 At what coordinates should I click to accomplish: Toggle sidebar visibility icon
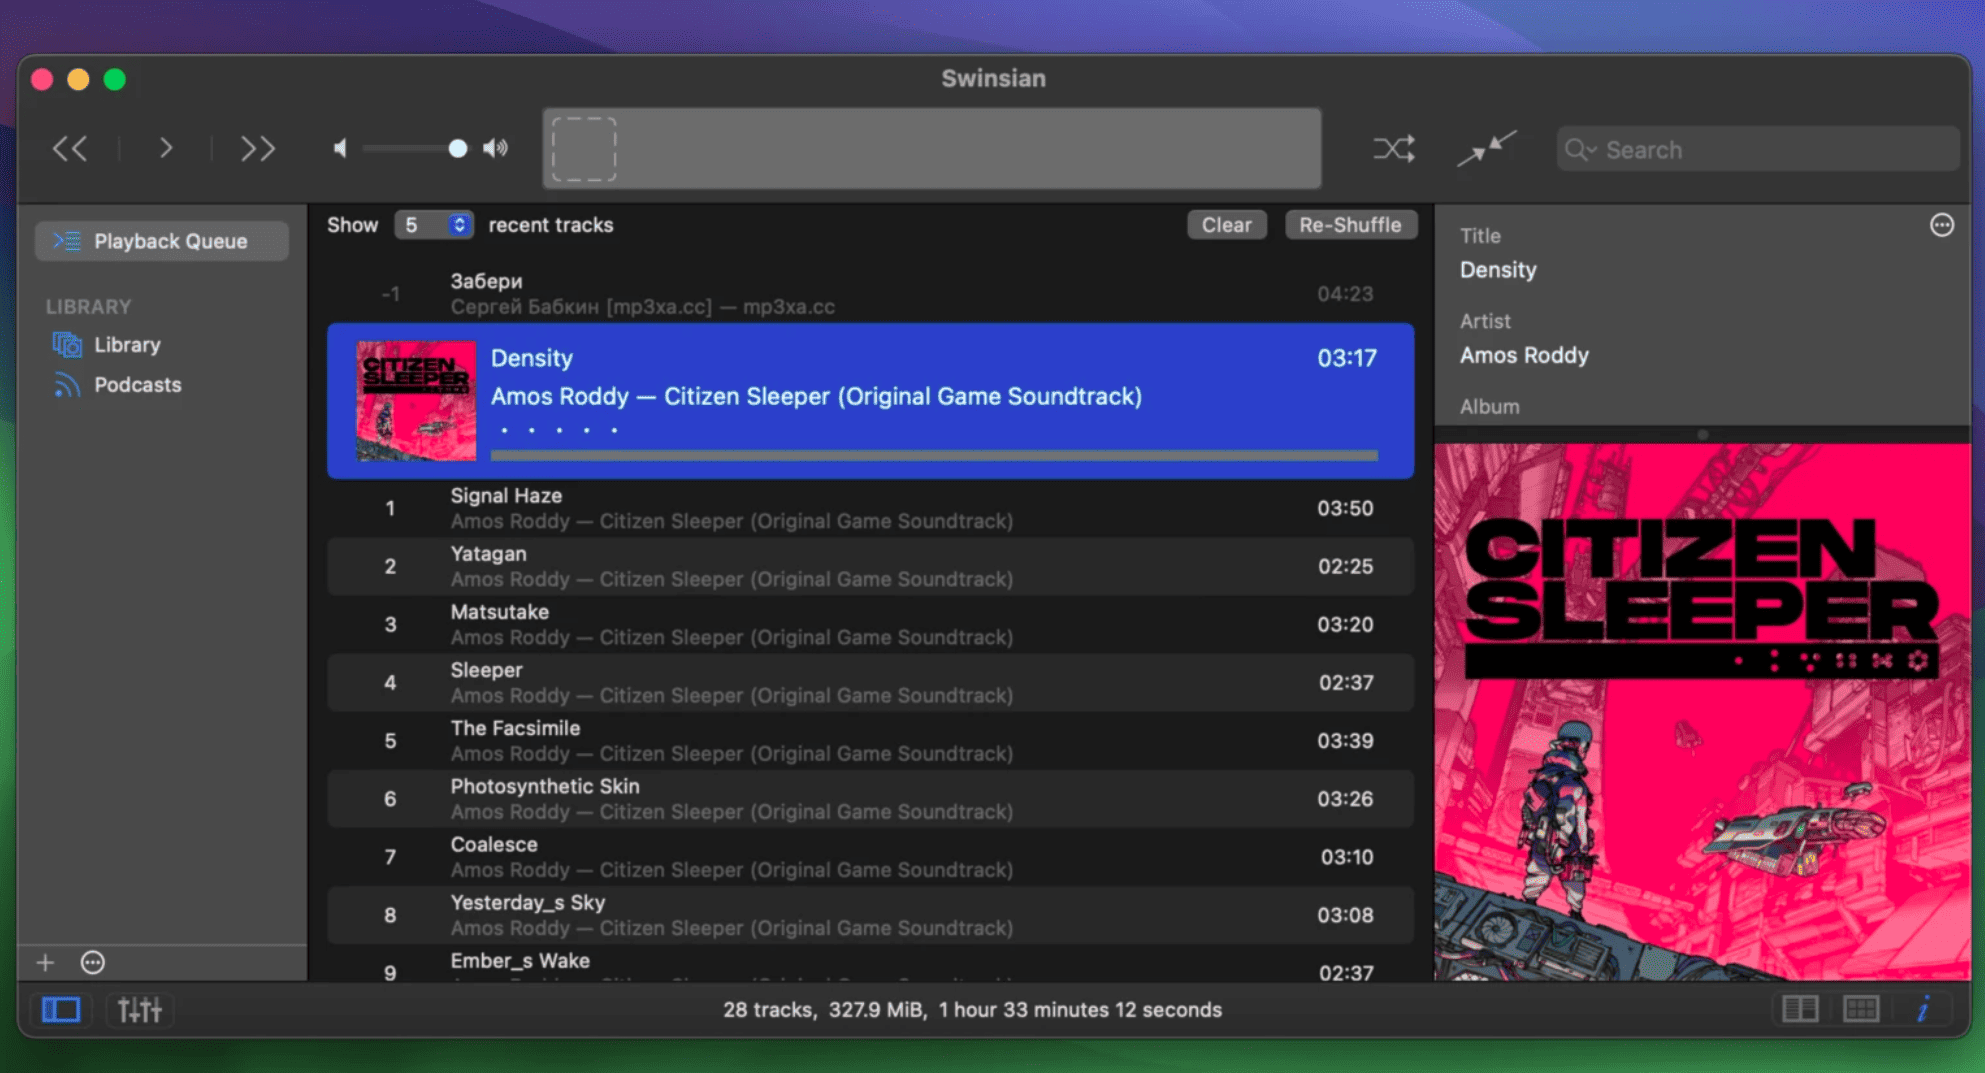coord(61,1010)
